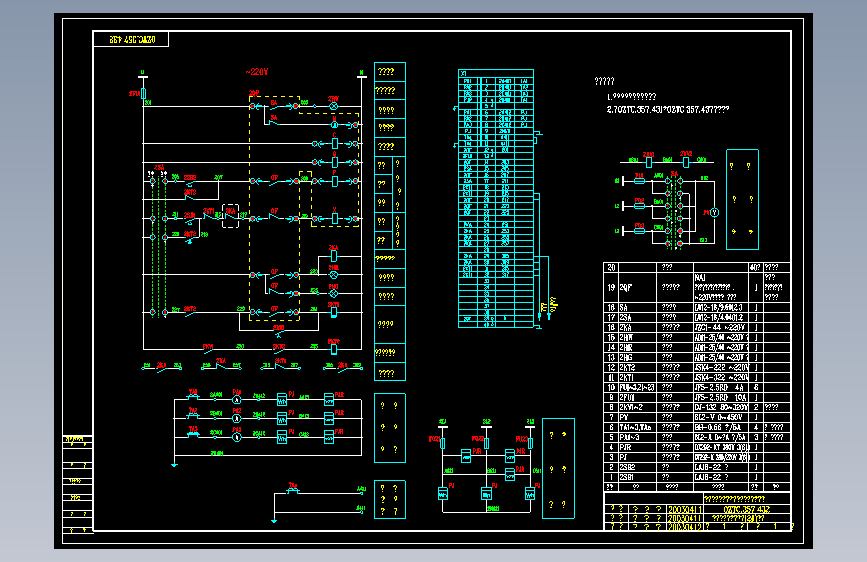Select the 2KT2 cell in the parts list
Screen dimensions: 867x562
636,367
